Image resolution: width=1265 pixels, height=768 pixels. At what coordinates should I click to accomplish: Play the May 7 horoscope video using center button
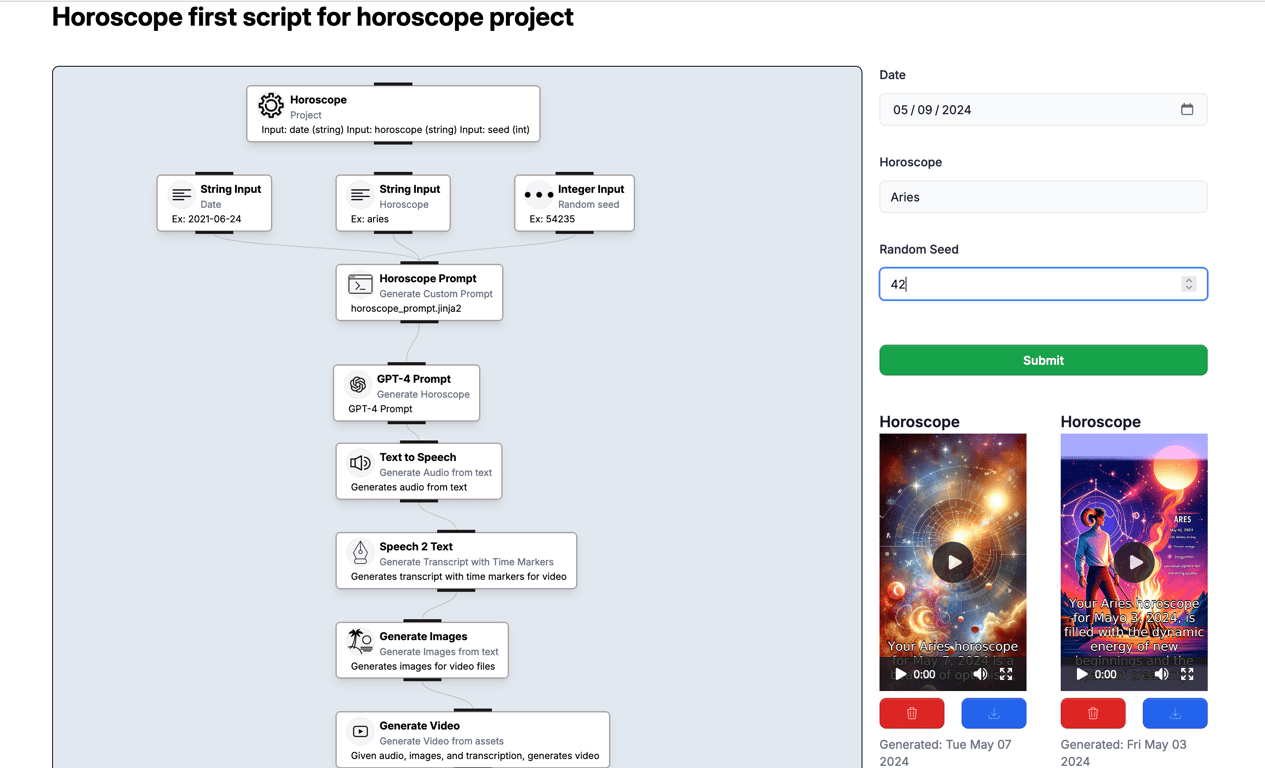(x=953, y=562)
